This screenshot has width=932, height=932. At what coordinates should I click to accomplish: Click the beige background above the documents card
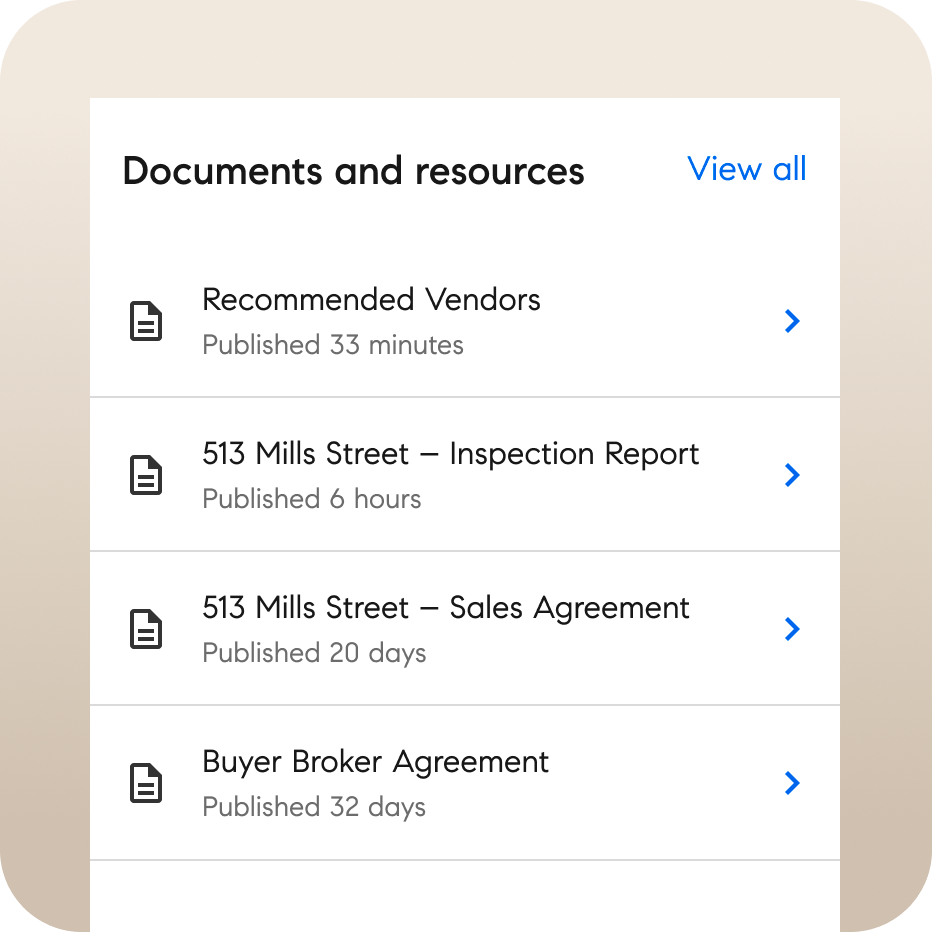pos(464,50)
